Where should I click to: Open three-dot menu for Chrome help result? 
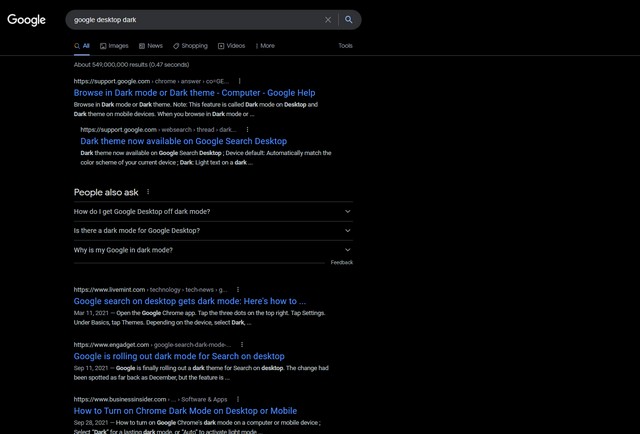point(240,81)
